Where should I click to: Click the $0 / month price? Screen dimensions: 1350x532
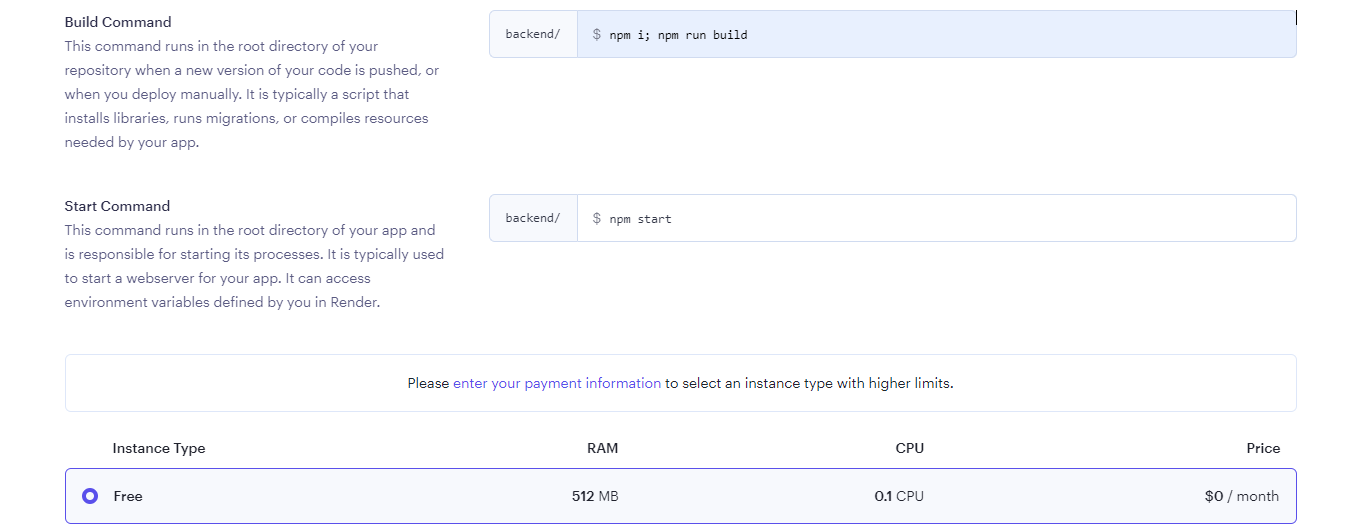pos(1242,496)
